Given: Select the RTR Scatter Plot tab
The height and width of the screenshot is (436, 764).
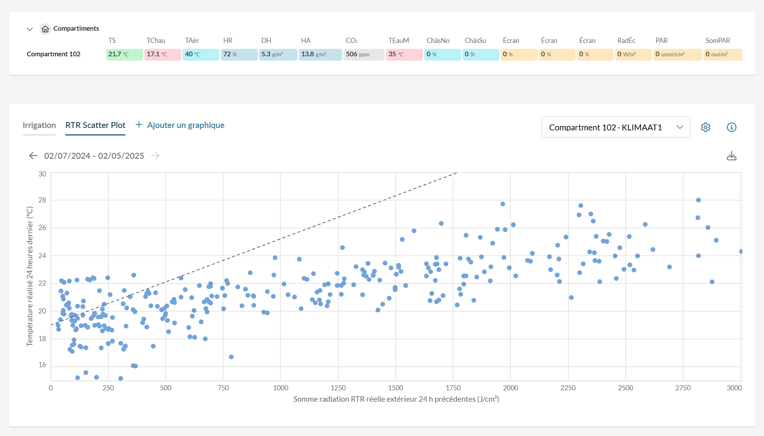Looking at the screenshot, I should click(95, 125).
